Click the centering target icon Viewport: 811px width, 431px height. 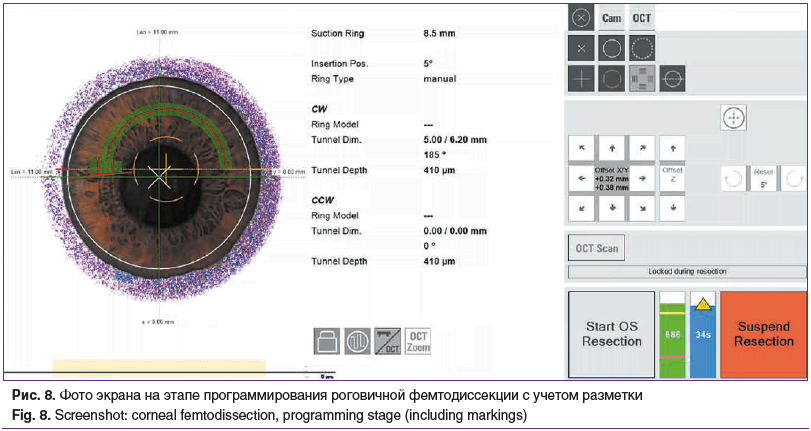click(735, 117)
